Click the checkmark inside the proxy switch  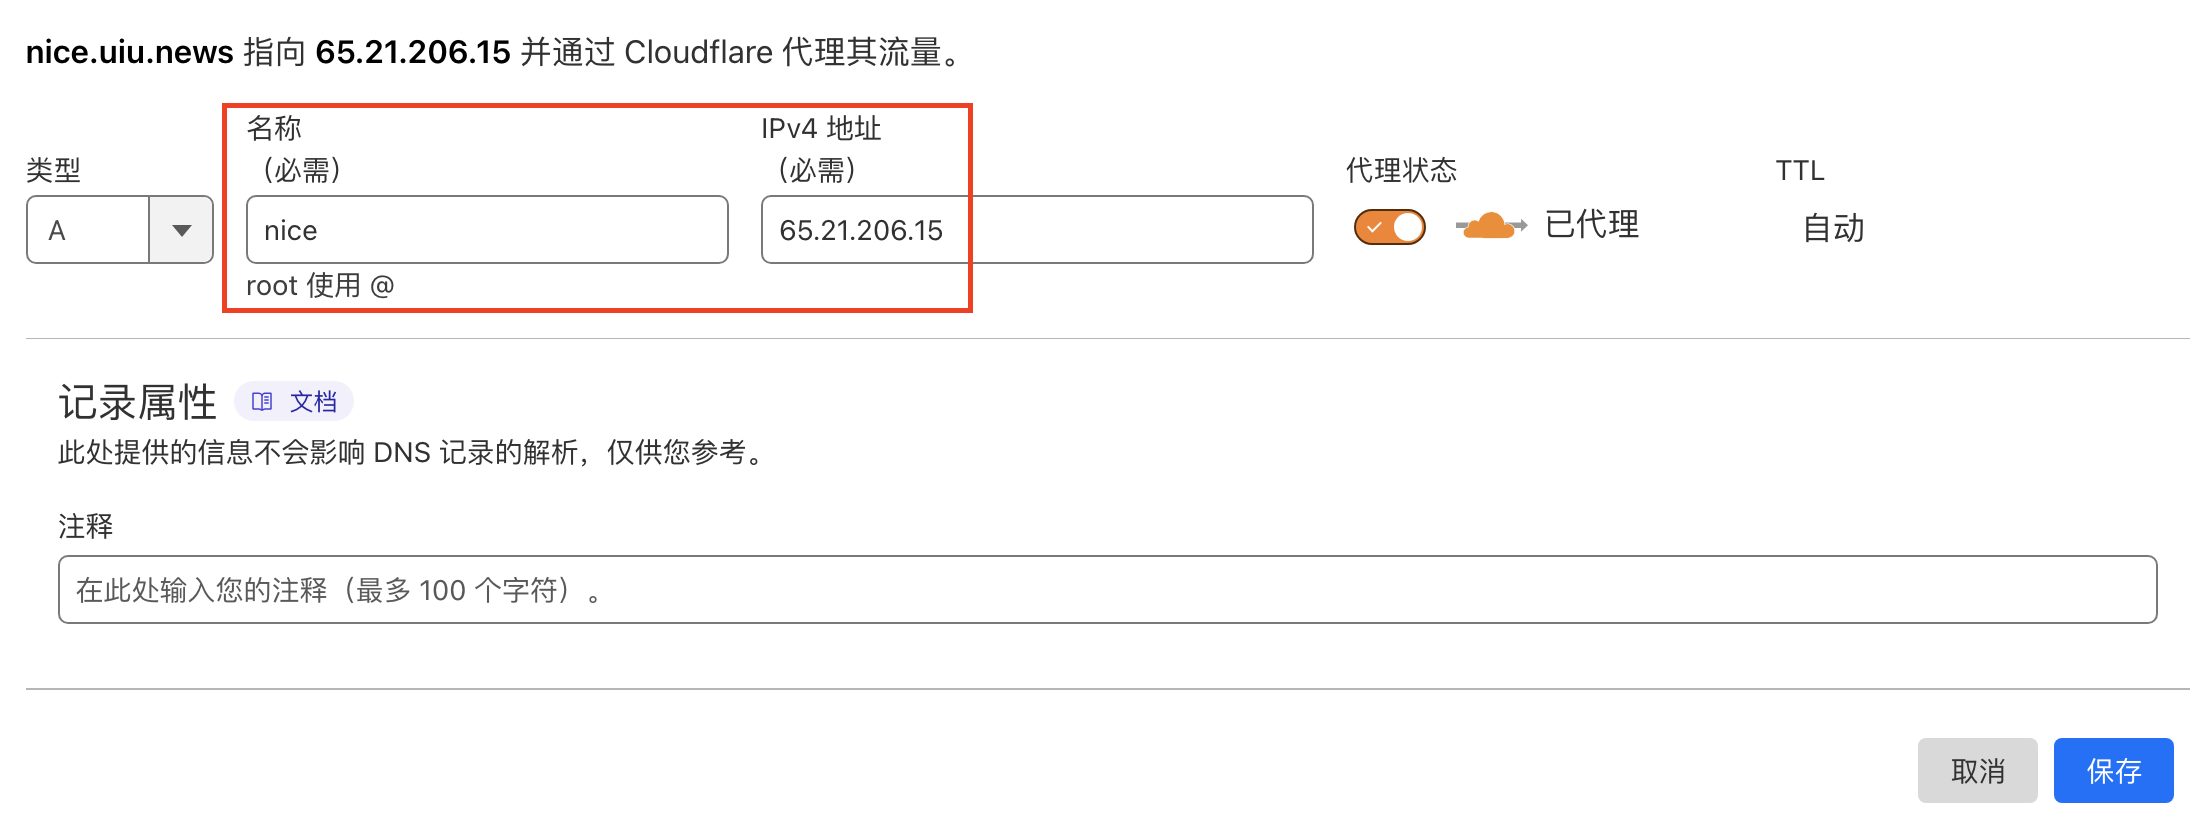pyautogui.click(x=1374, y=228)
